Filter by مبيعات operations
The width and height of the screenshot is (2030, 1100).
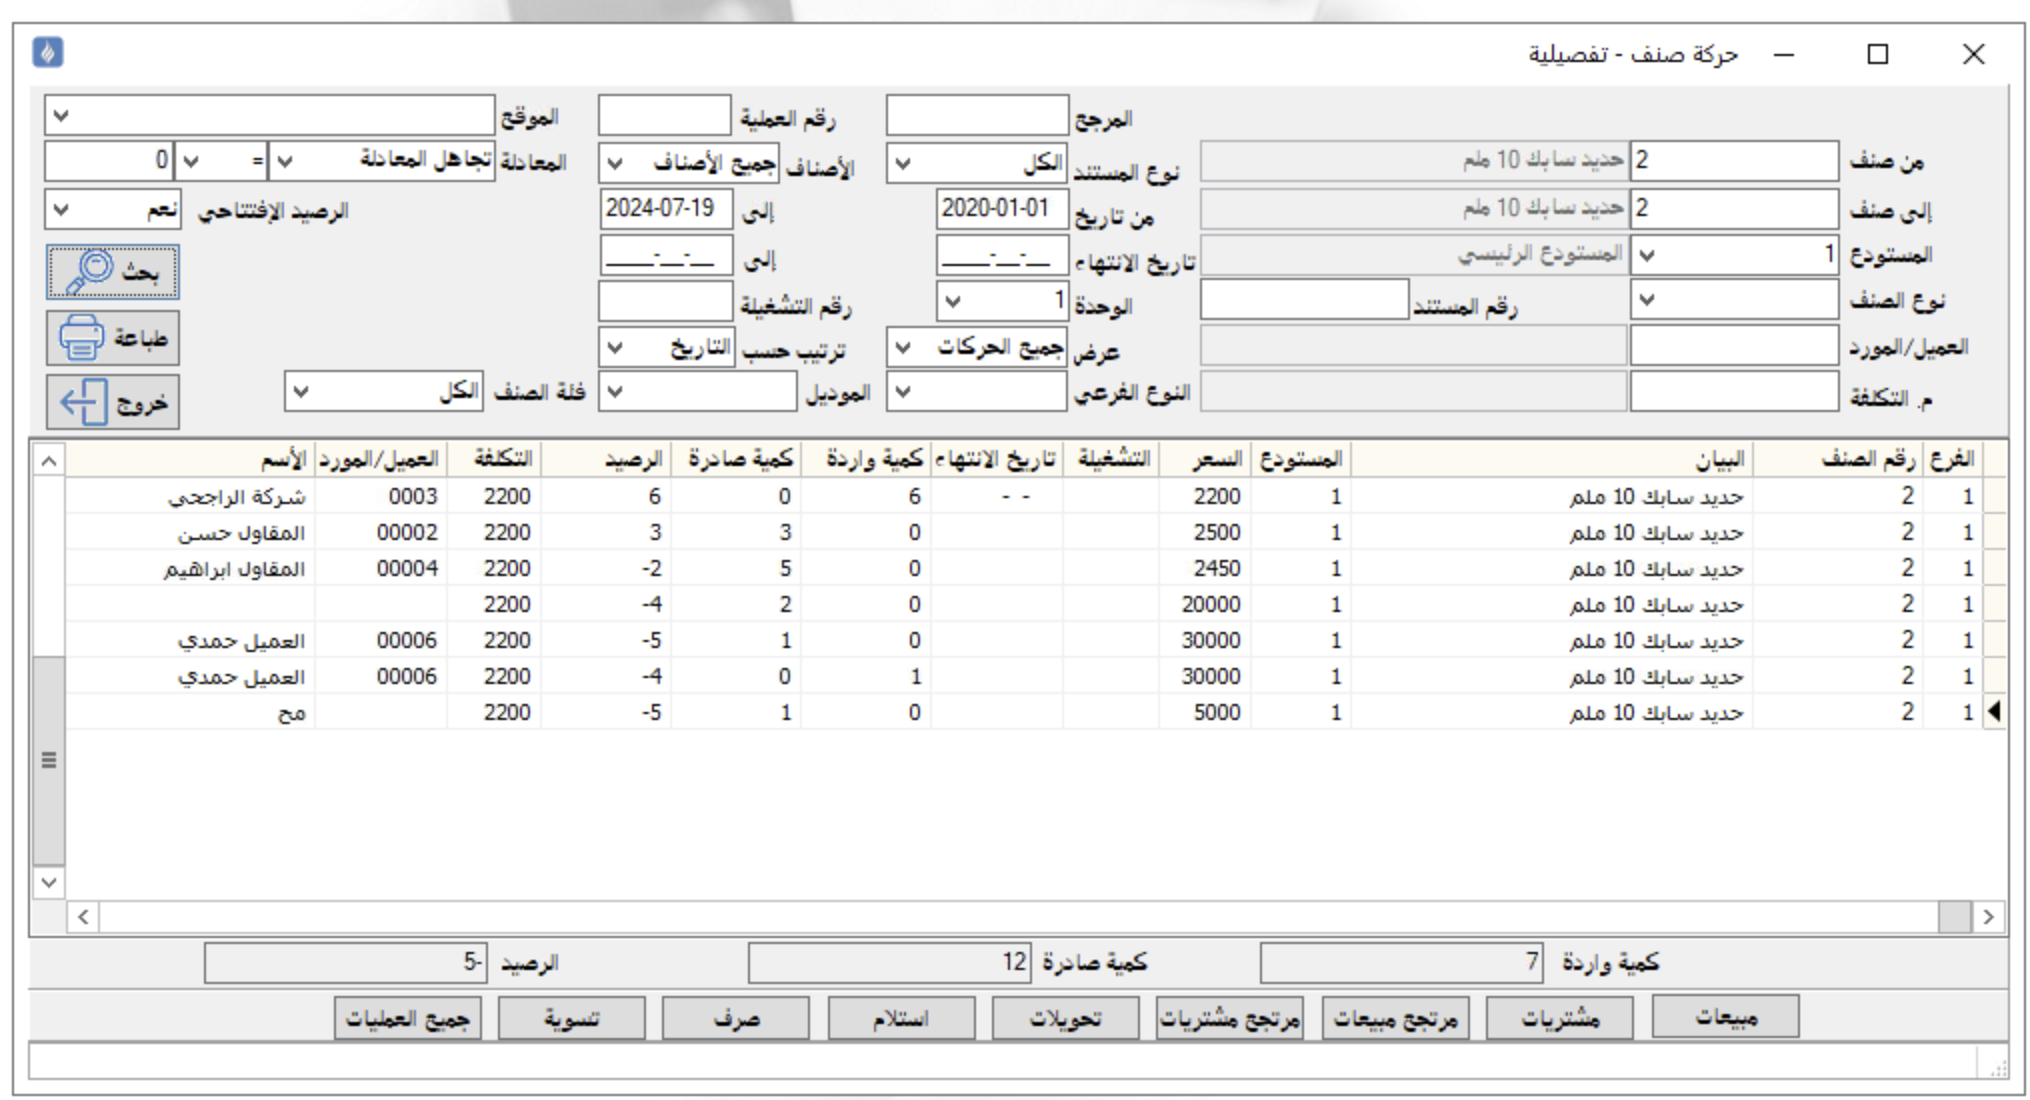click(1725, 1017)
